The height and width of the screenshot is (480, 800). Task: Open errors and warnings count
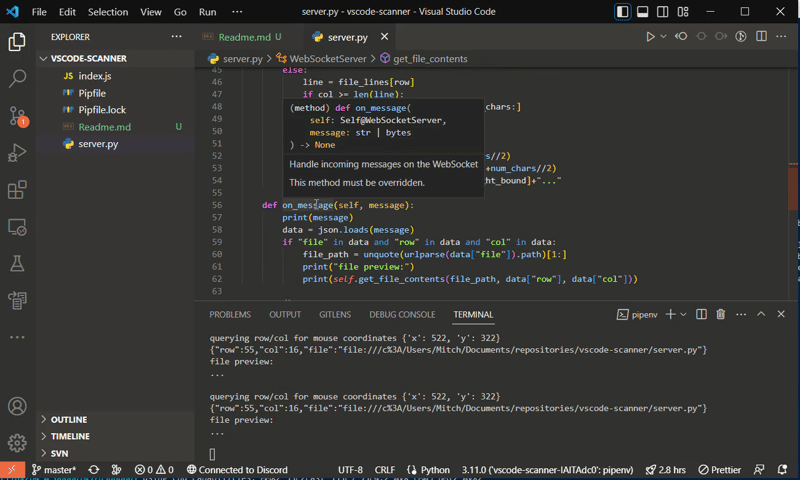(x=154, y=470)
